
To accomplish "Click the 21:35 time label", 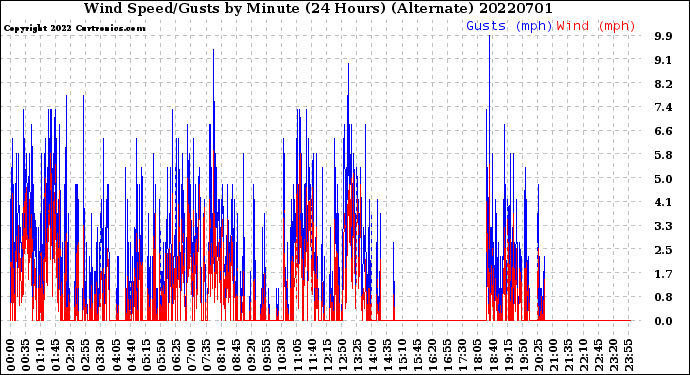I will (568, 355).
